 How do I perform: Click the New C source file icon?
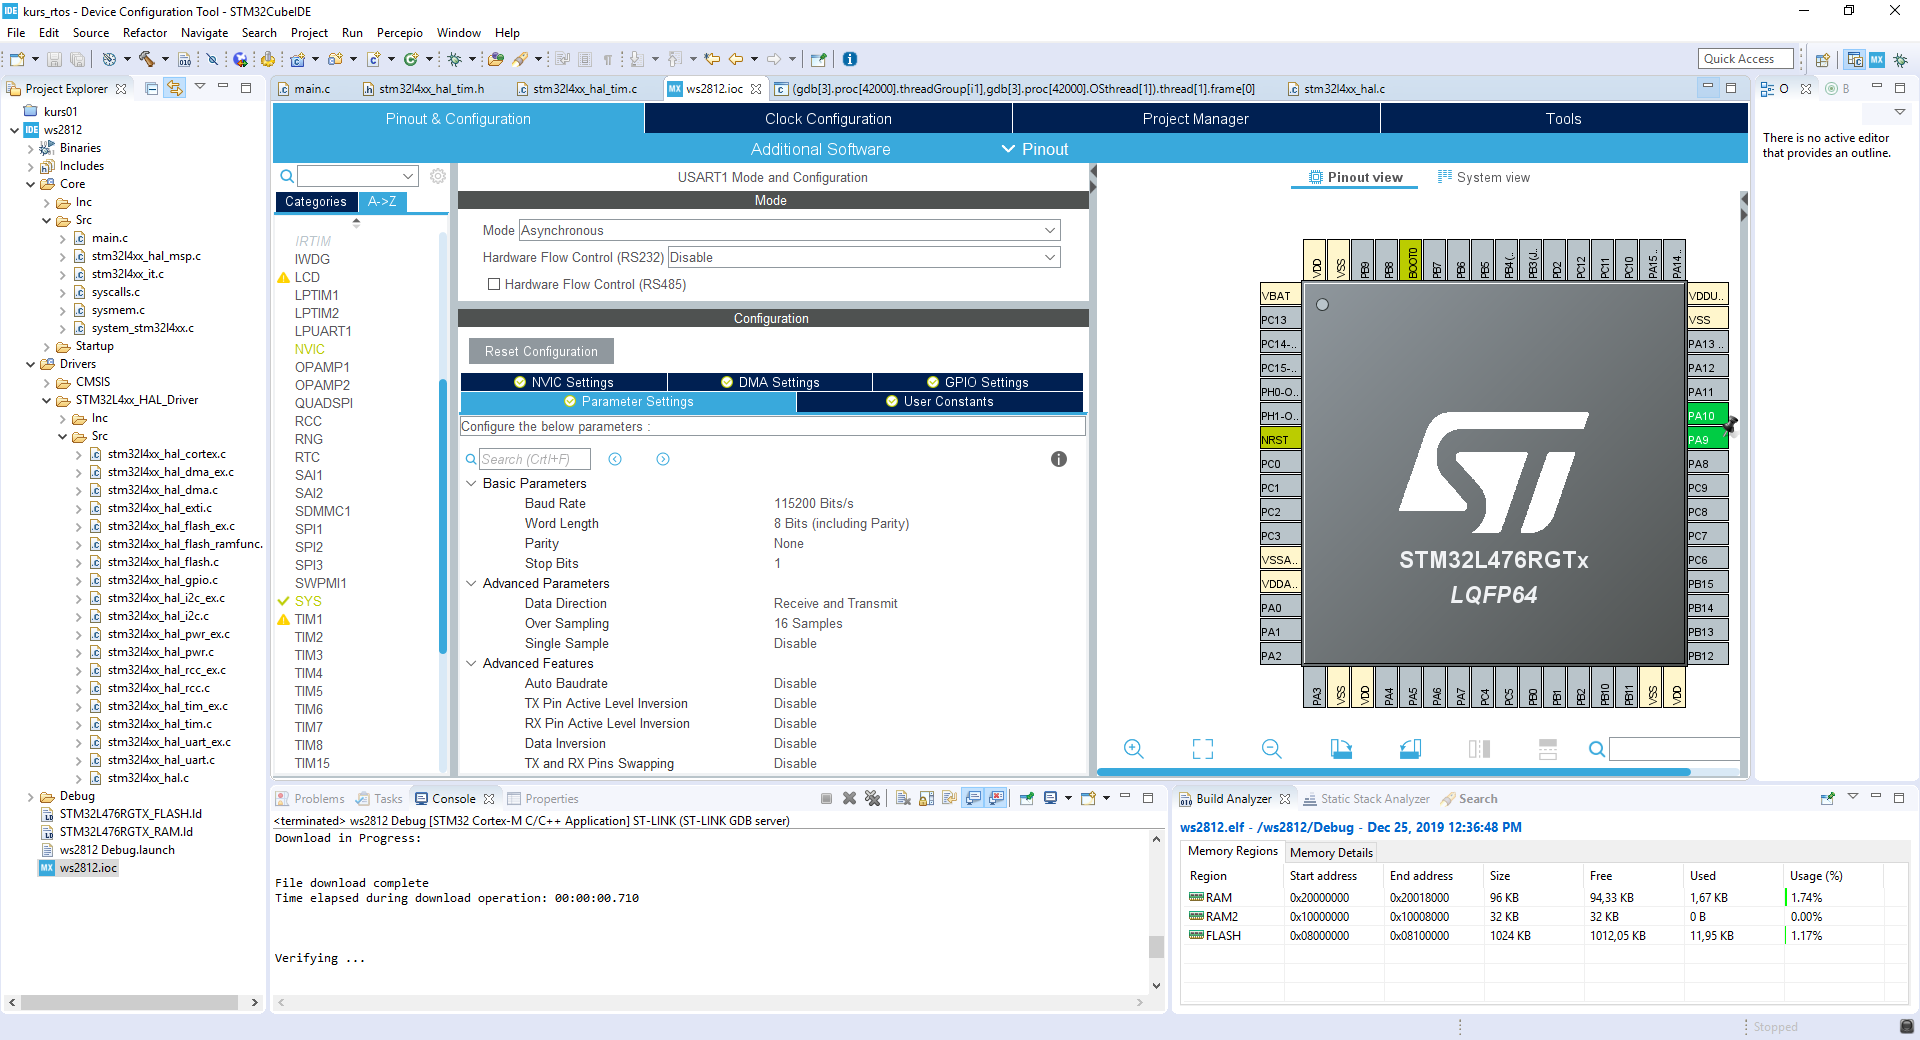[x=374, y=59]
